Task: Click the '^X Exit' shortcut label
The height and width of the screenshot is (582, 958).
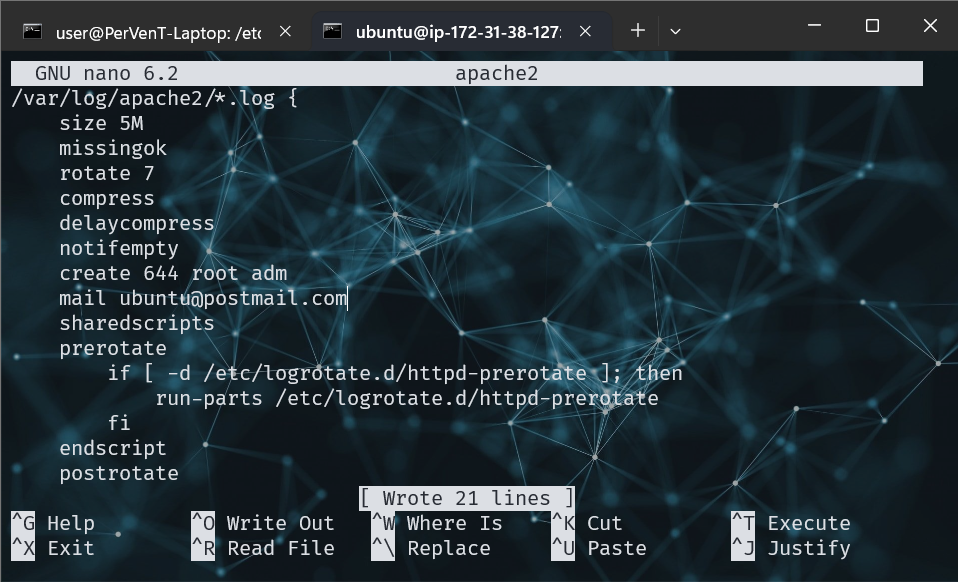Action: [x=53, y=548]
